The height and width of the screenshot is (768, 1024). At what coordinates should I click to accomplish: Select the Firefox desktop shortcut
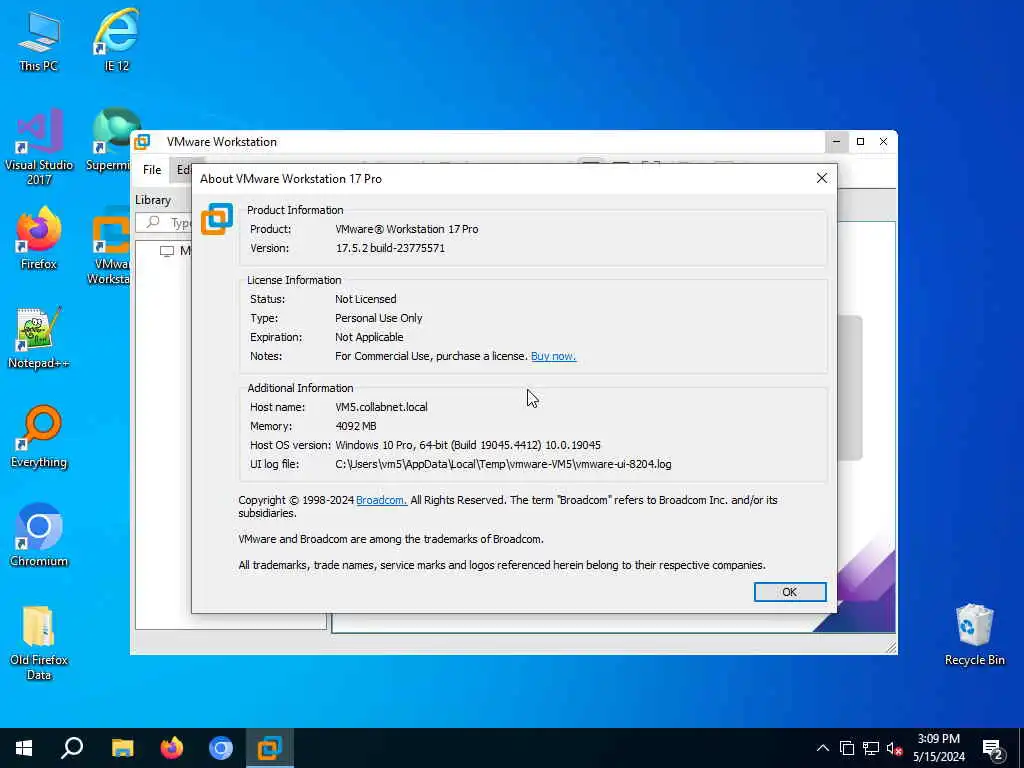point(39,238)
